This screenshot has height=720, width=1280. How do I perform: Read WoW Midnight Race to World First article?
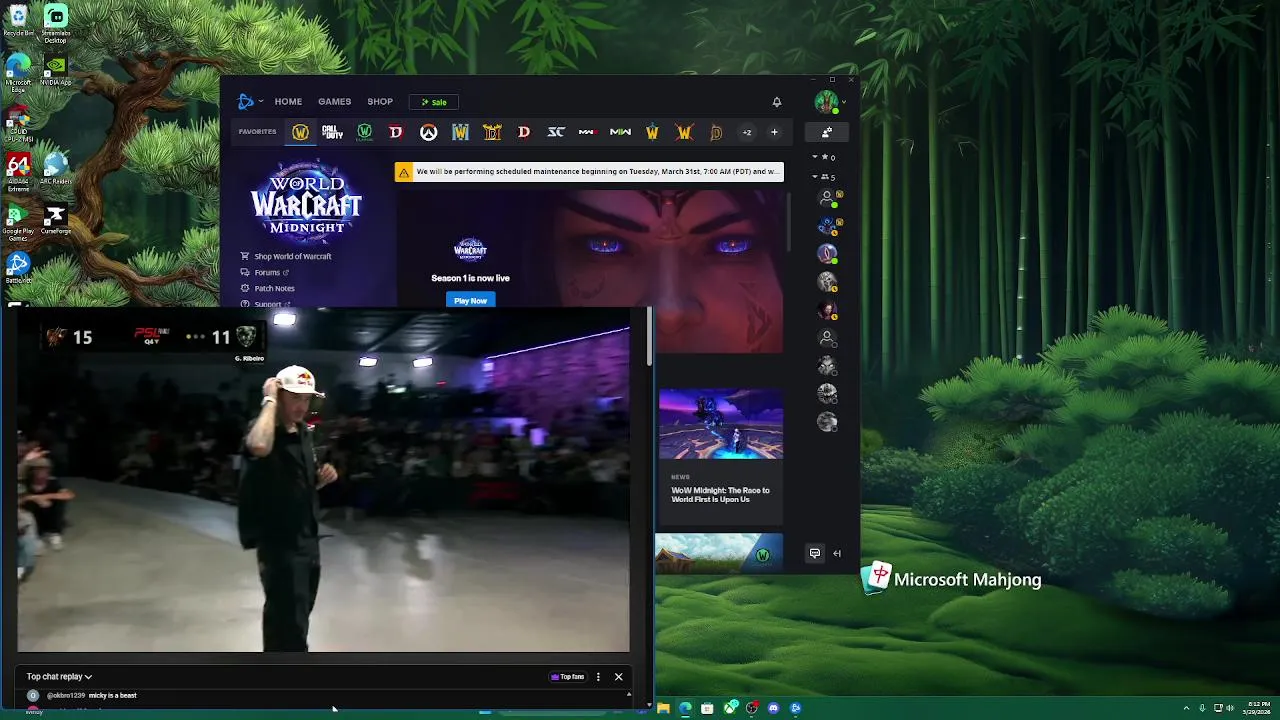coord(720,495)
